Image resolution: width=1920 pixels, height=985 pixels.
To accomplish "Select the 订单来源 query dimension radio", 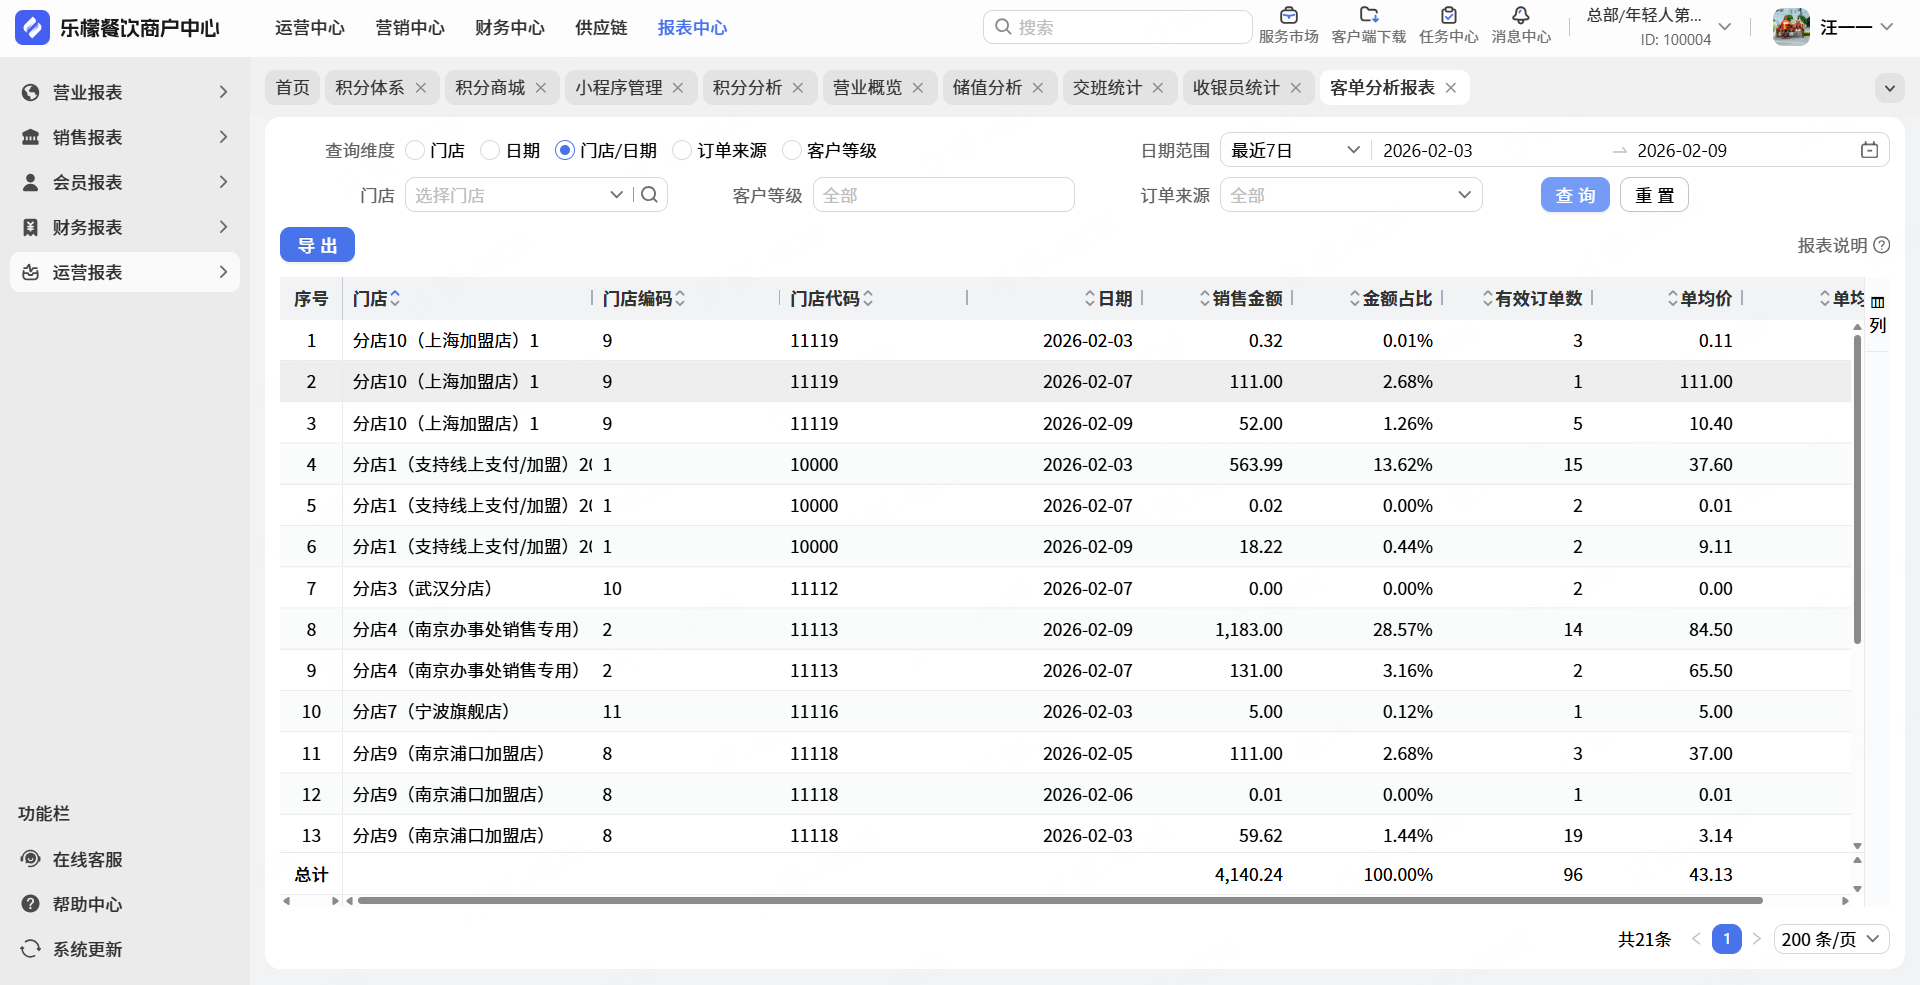I will [x=683, y=150].
